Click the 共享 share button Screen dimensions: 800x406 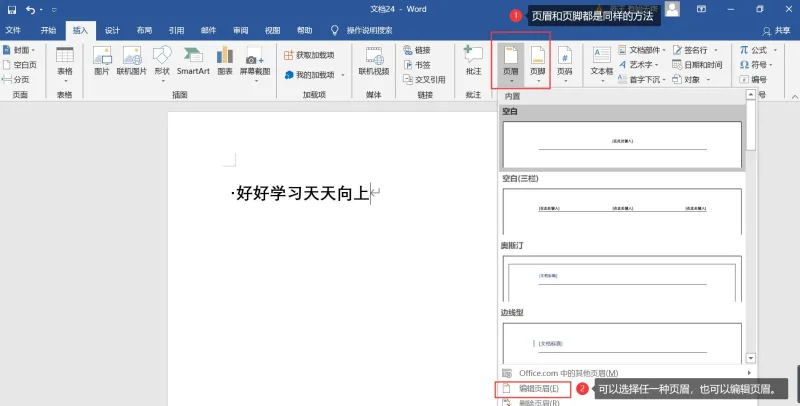click(777, 31)
